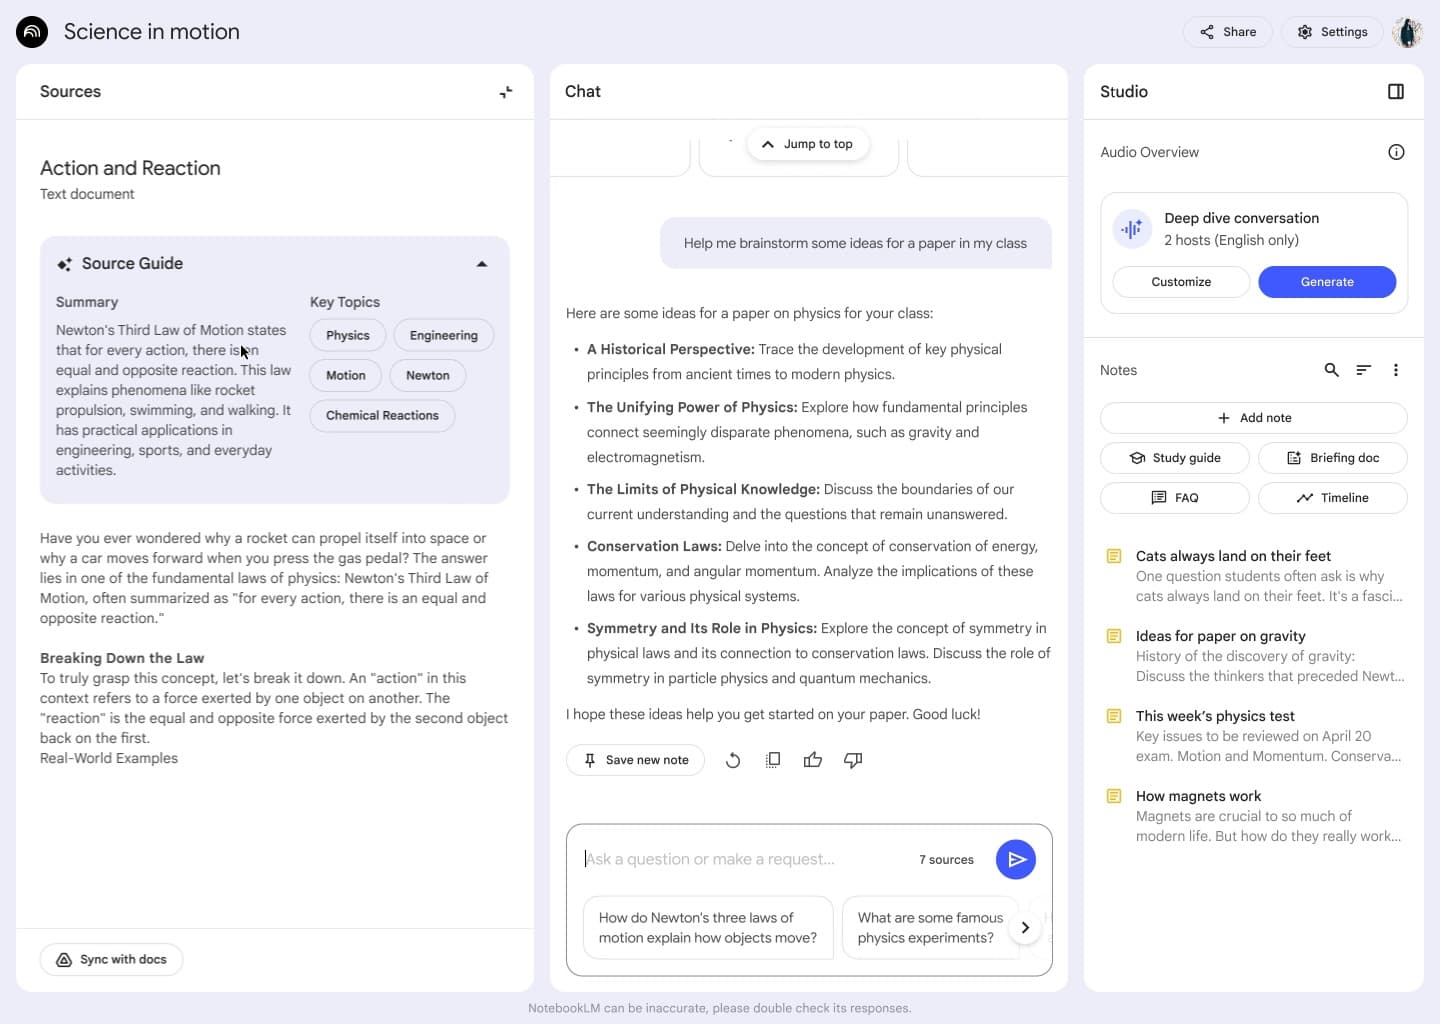This screenshot has height=1024, width=1440.
Task: Search through your notes
Action: pos(1331,370)
